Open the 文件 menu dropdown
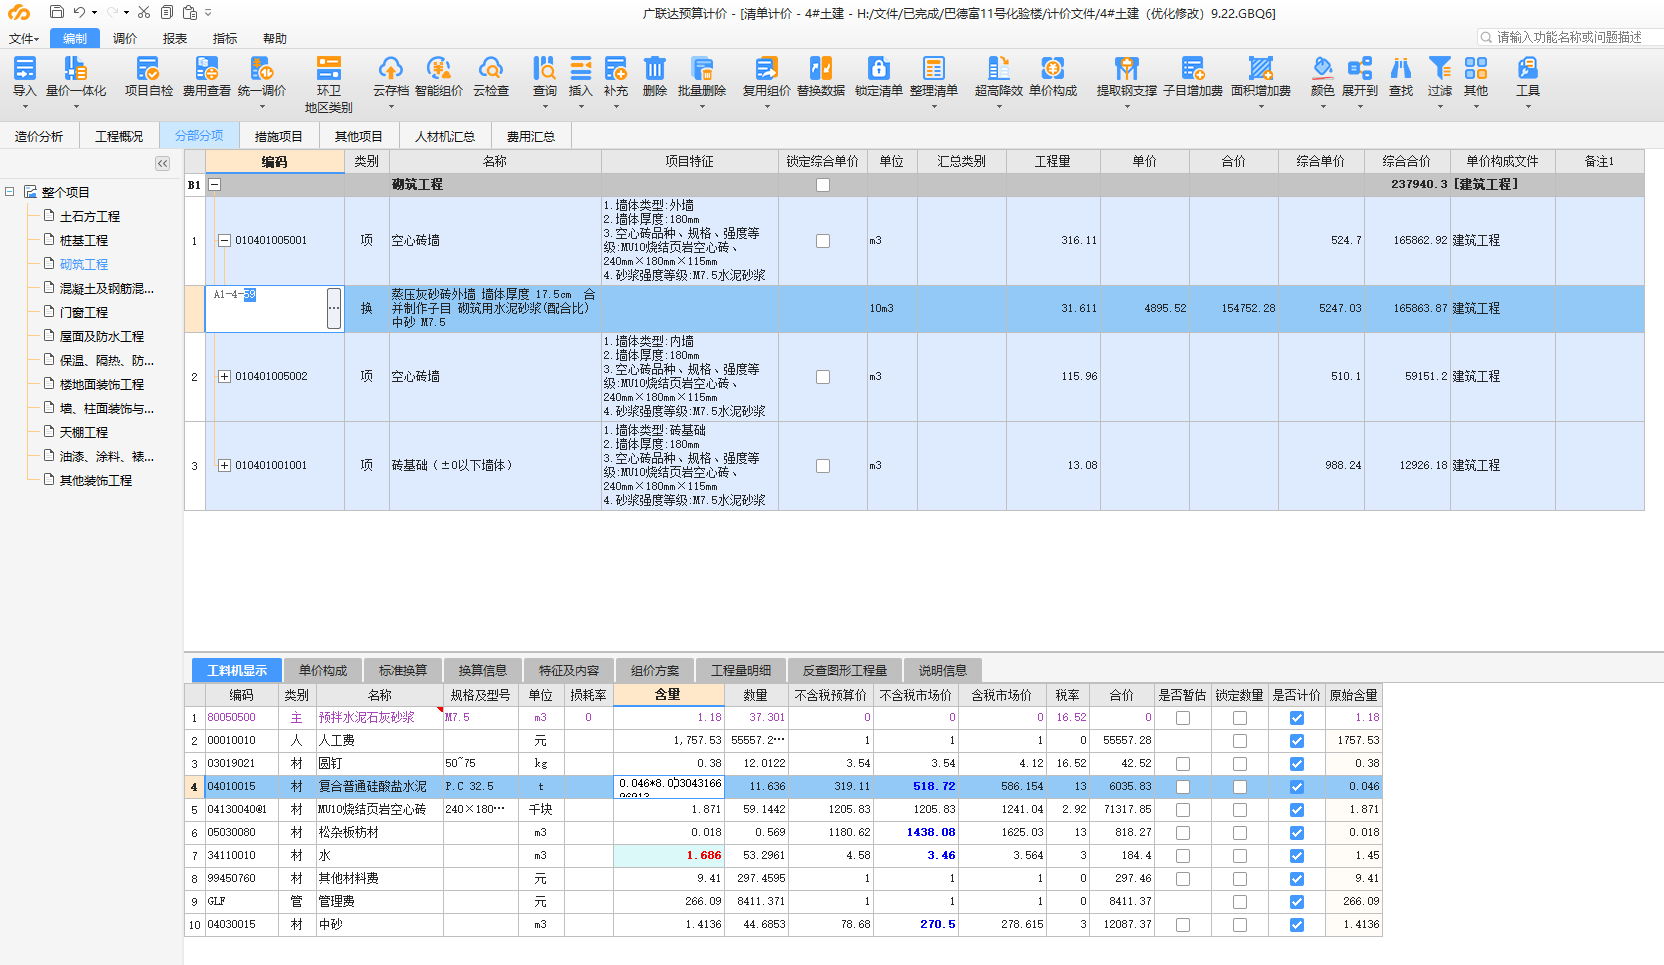The width and height of the screenshot is (1664, 965). click(24, 38)
